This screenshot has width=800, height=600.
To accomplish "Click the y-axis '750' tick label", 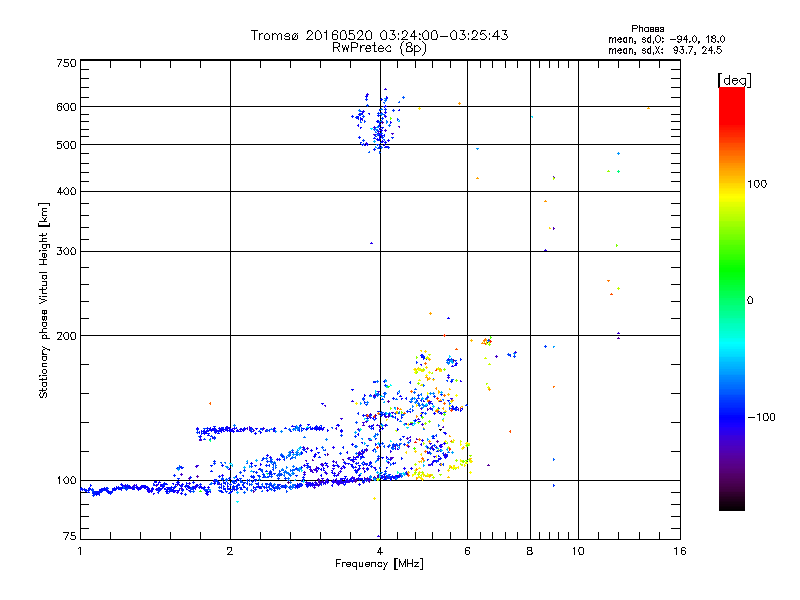I will [x=66, y=63].
